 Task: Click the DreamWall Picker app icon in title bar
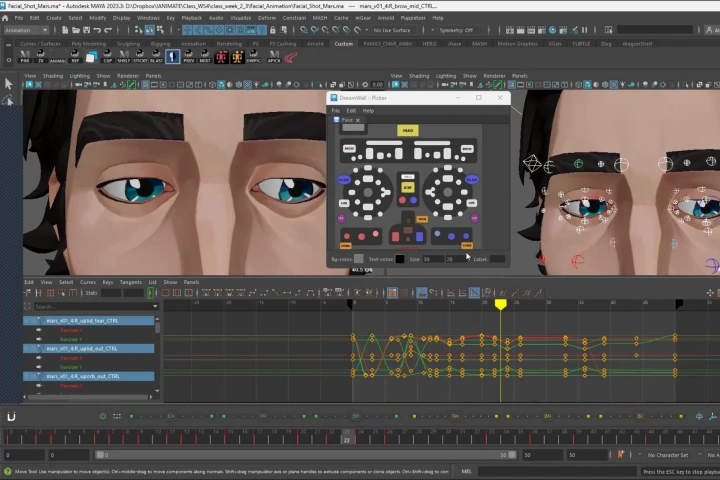pyautogui.click(x=334, y=98)
